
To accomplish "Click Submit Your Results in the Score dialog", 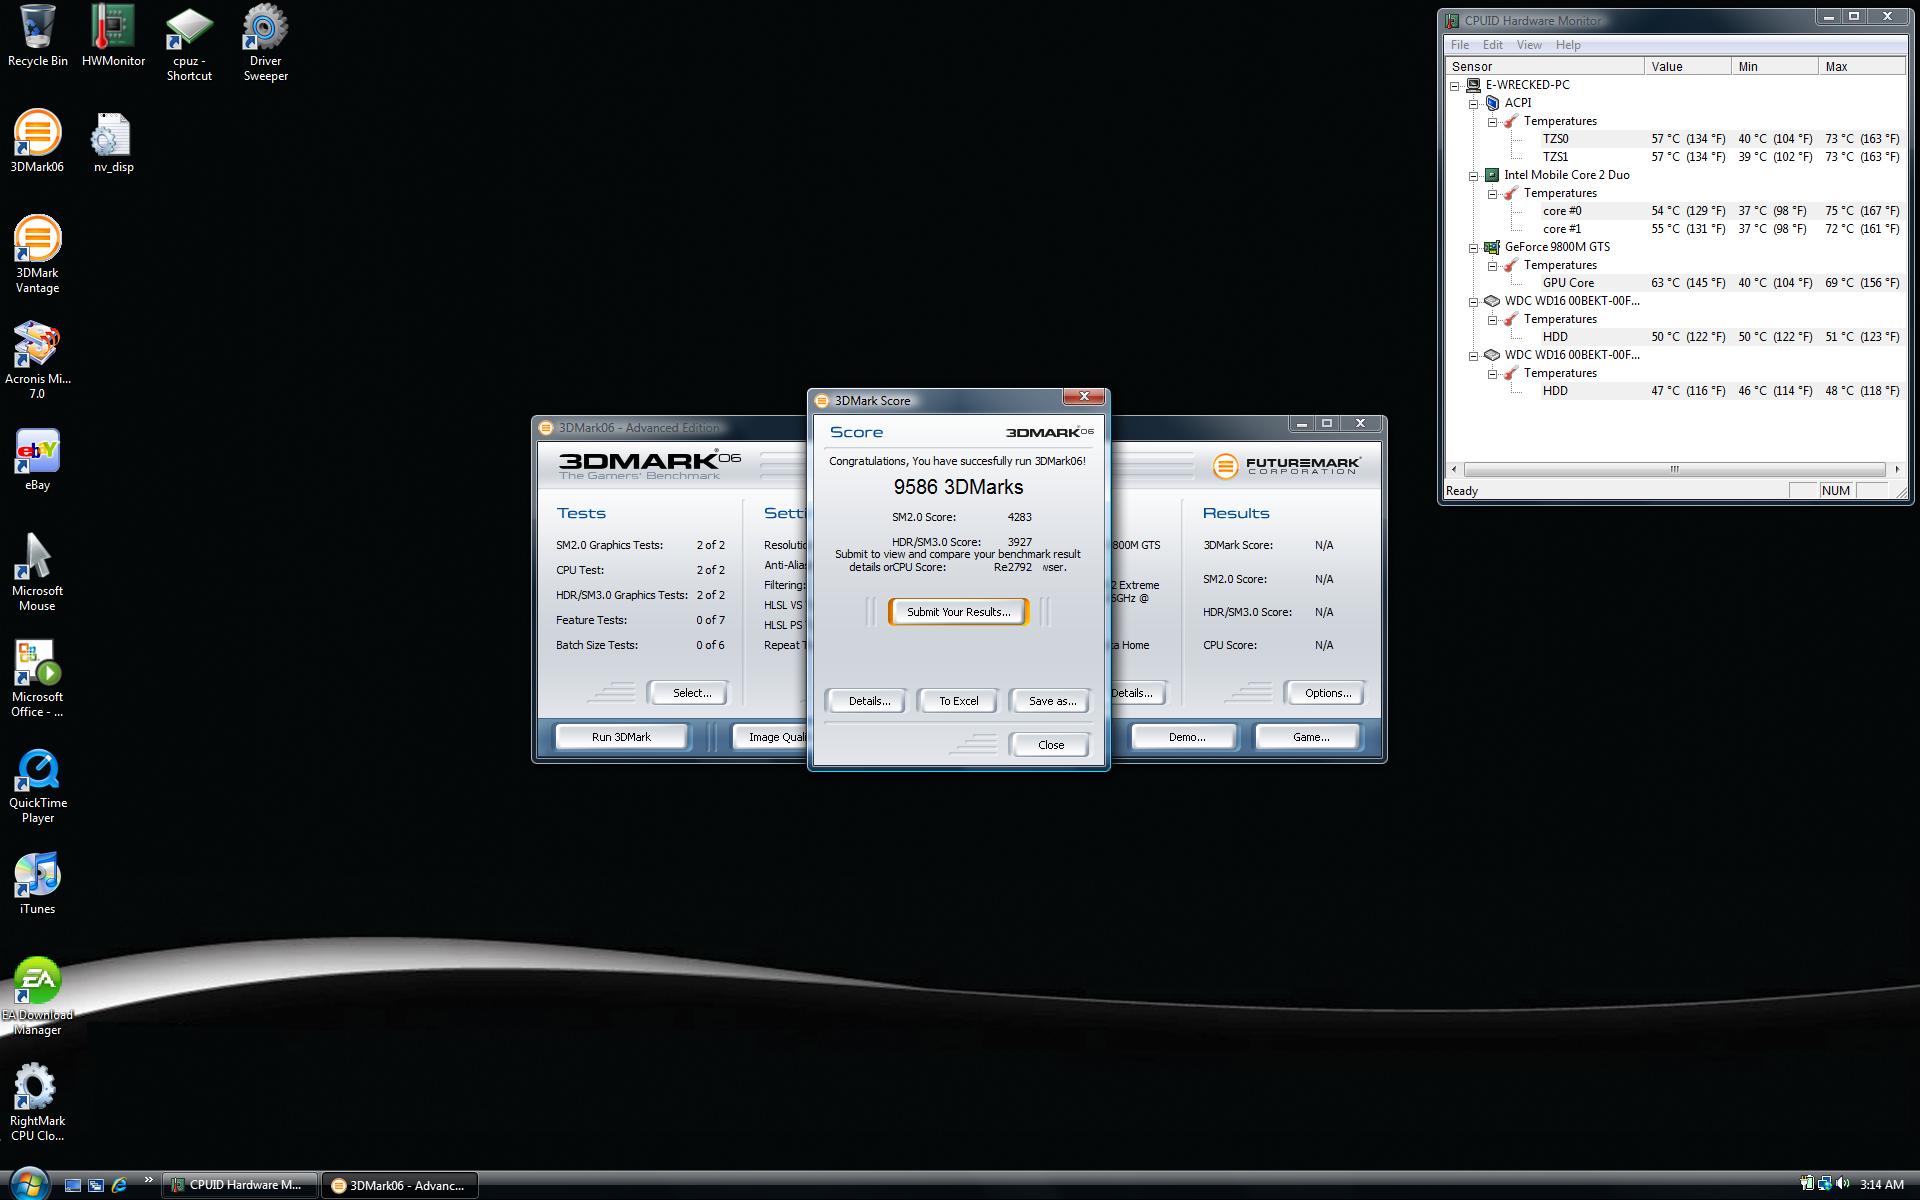I will click(x=958, y=612).
